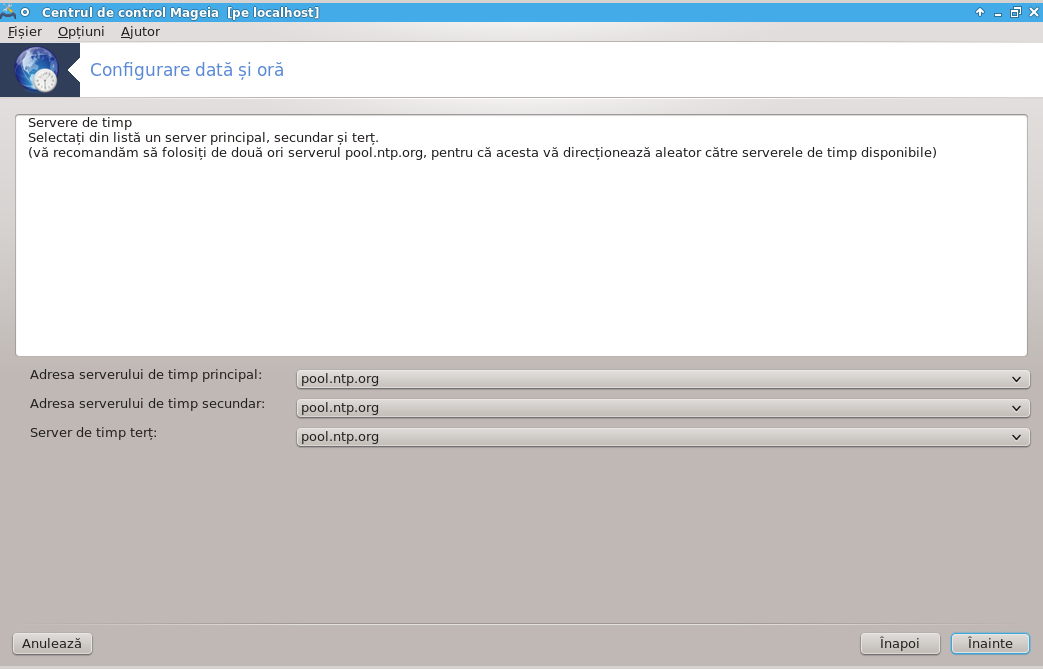Proceed with the Înainte button
This screenshot has width=1043, height=669.
(x=990, y=643)
